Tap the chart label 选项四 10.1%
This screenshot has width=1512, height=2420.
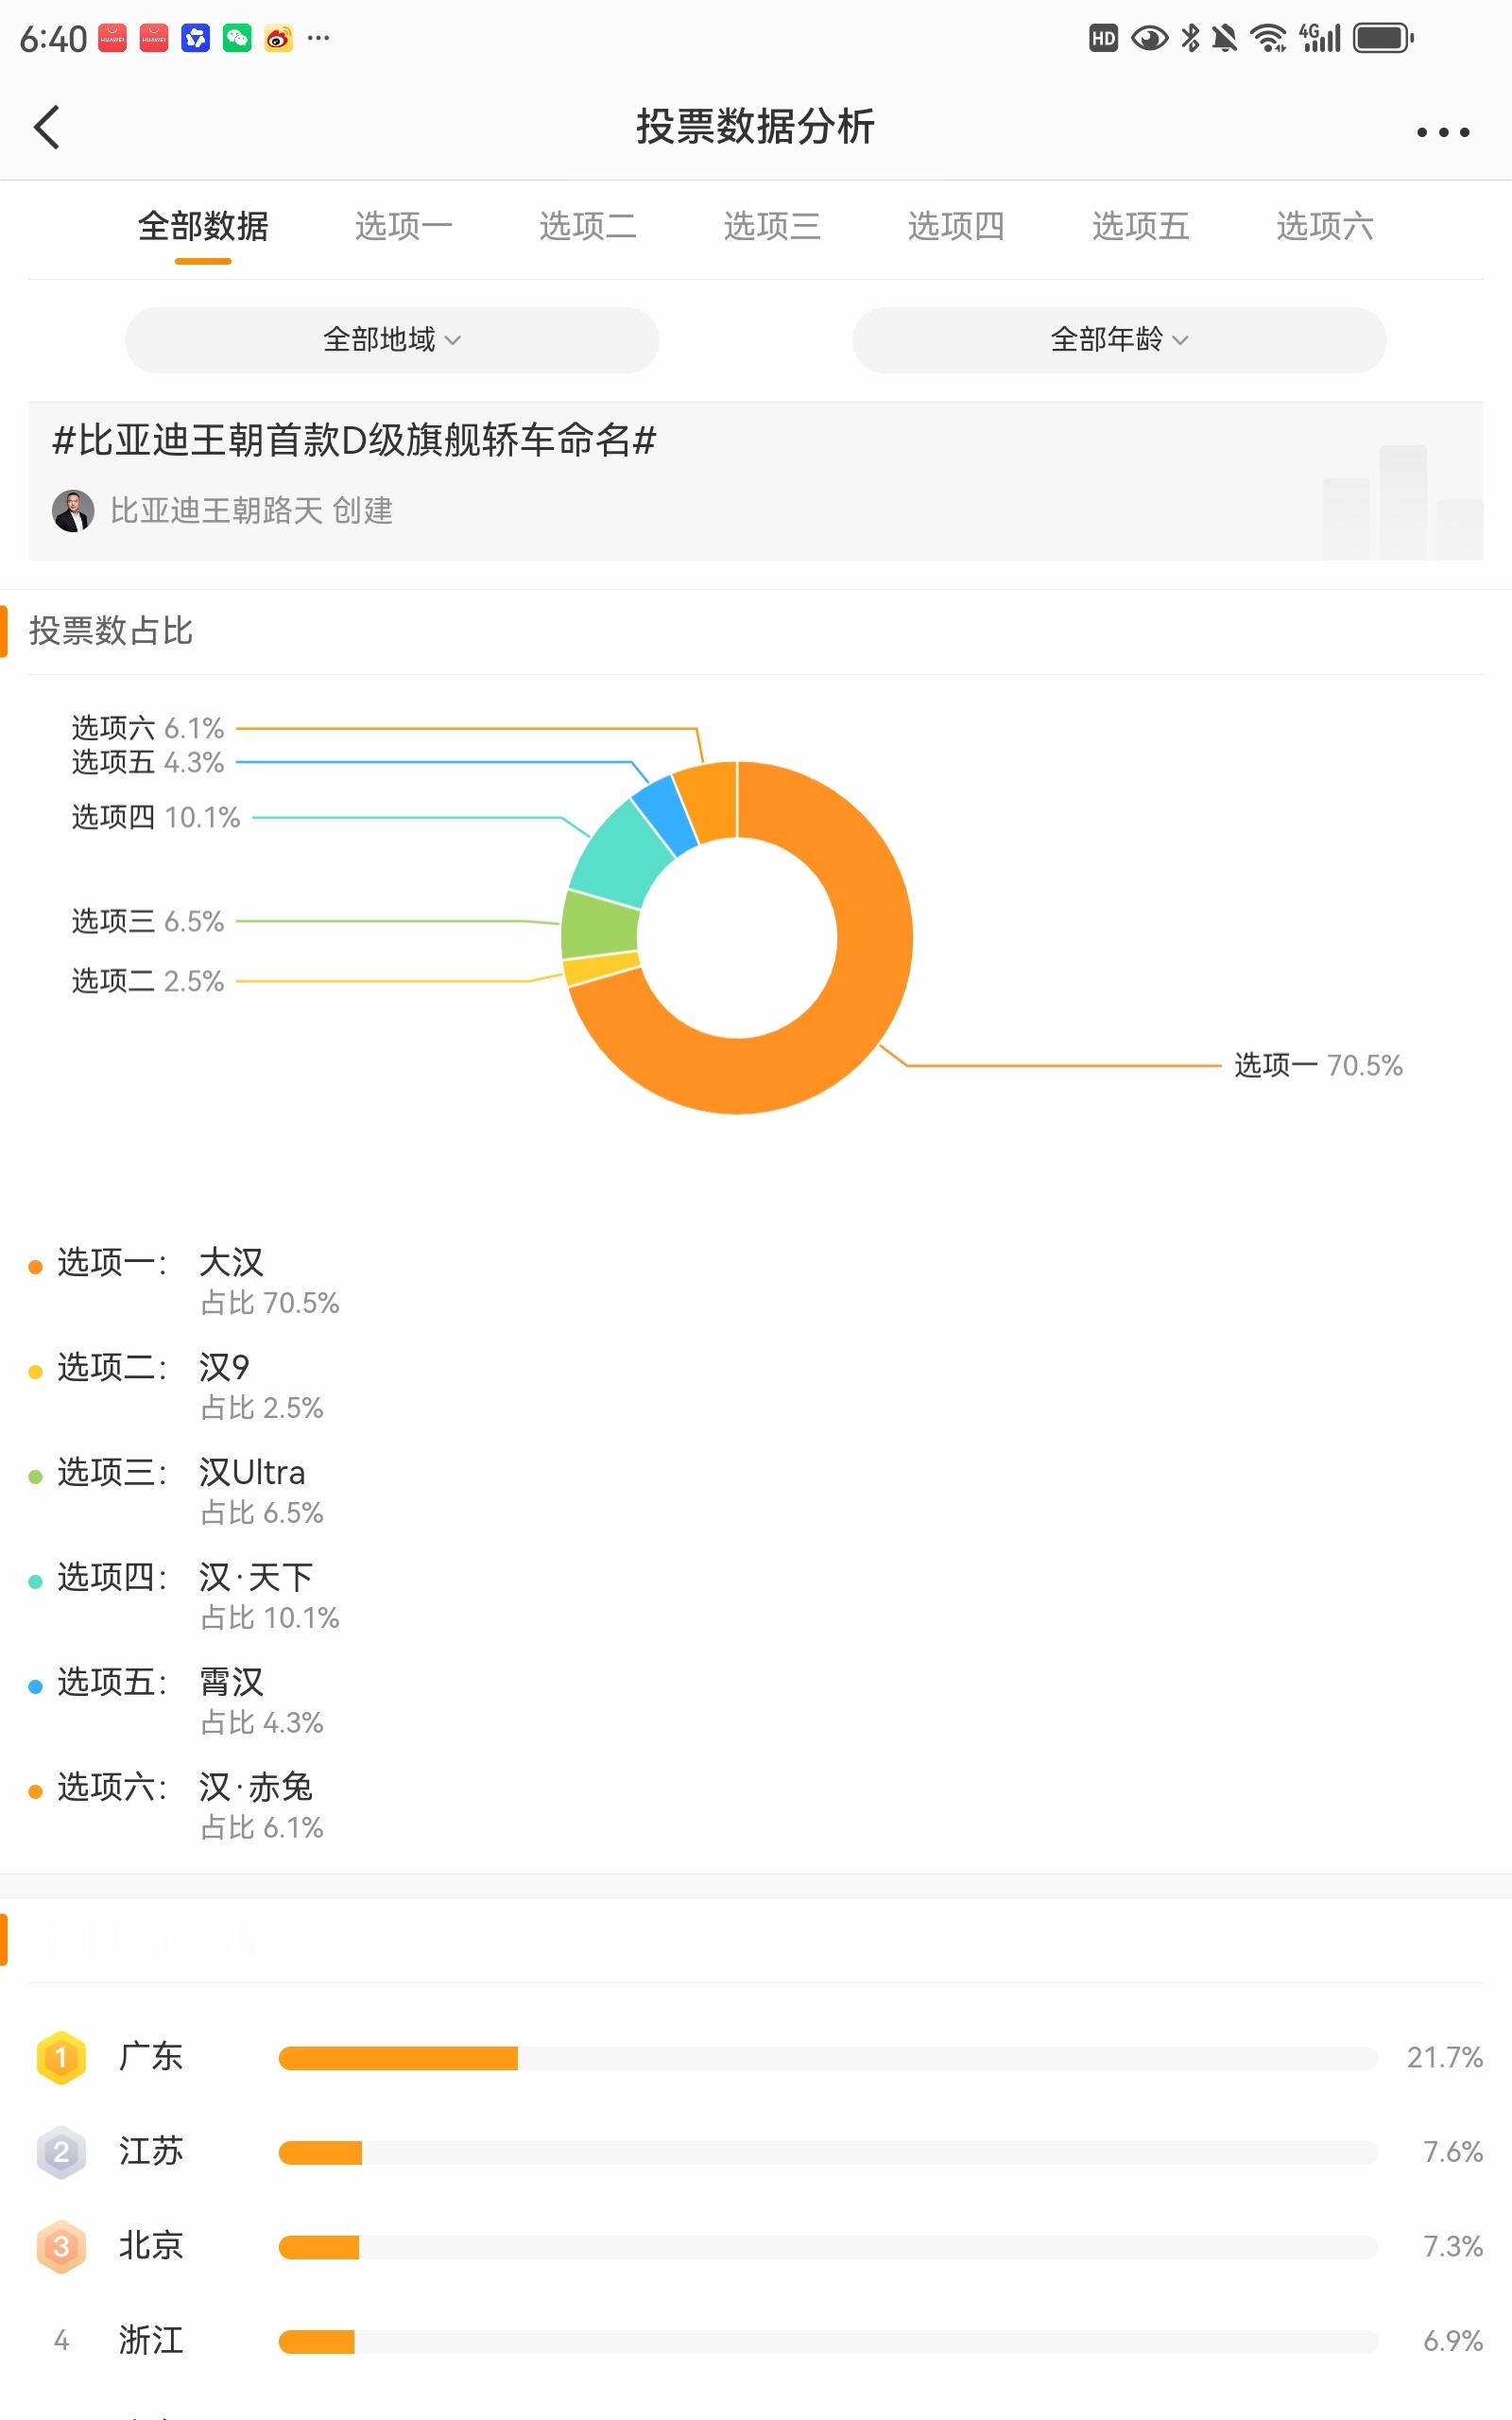155,817
